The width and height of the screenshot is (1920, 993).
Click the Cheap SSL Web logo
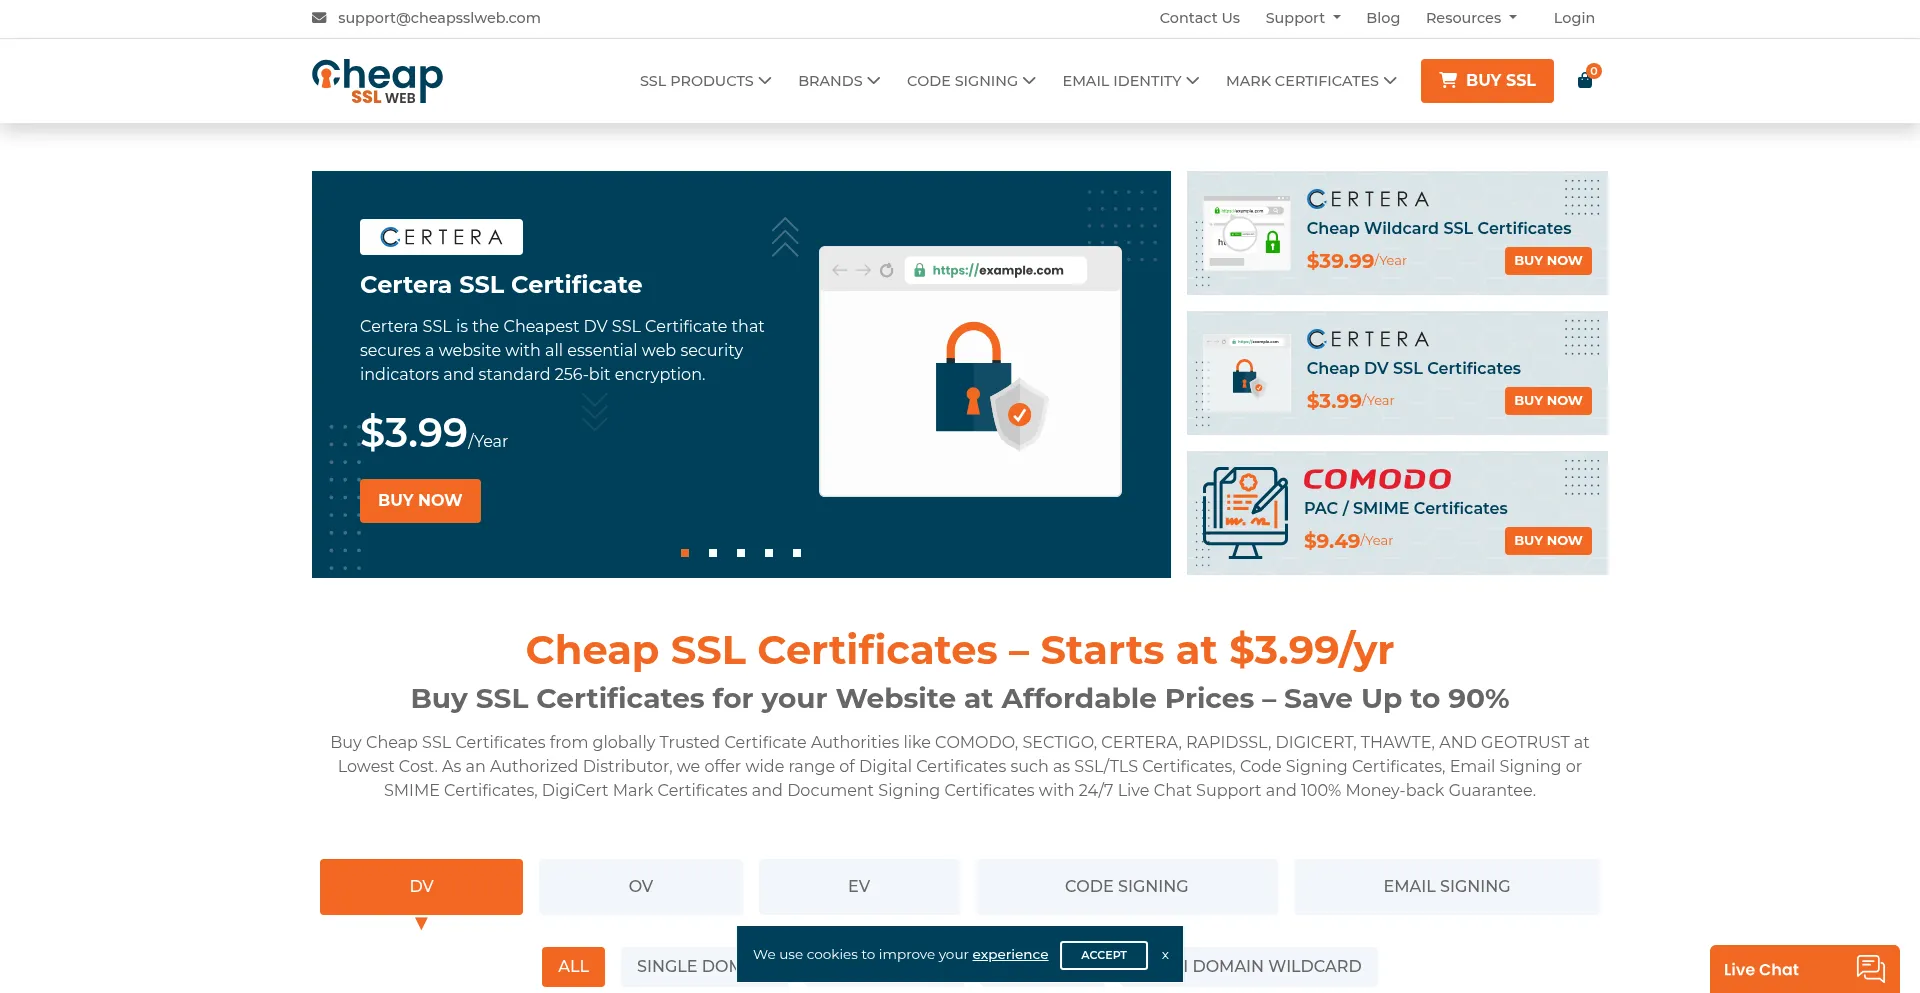[x=376, y=80]
